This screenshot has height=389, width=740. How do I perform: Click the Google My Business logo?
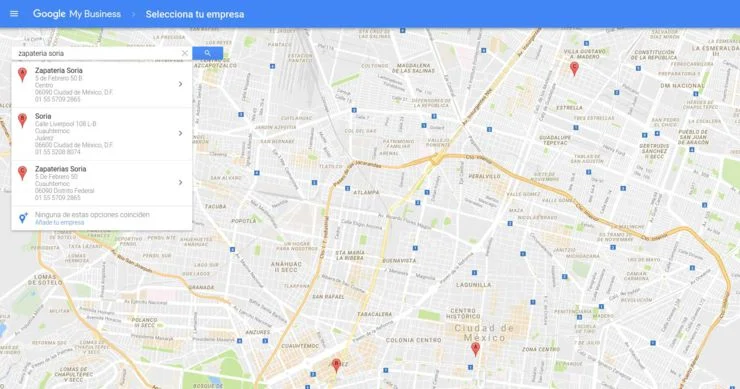77,14
